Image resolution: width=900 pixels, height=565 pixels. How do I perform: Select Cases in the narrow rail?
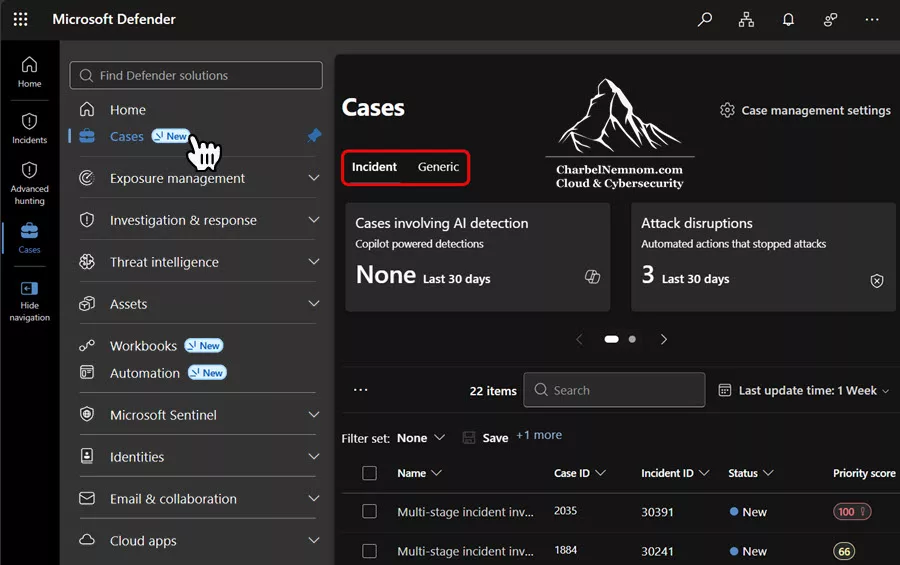(x=29, y=238)
